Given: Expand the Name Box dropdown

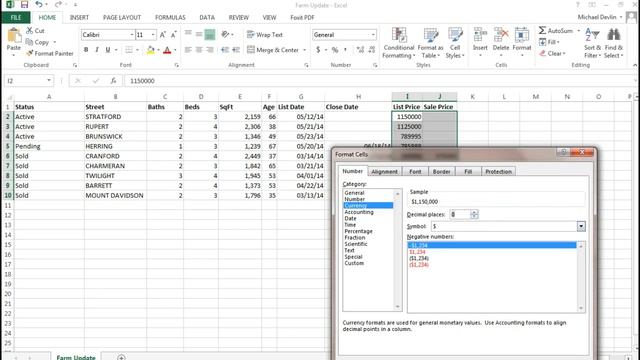Looking at the screenshot, I should click(49, 80).
